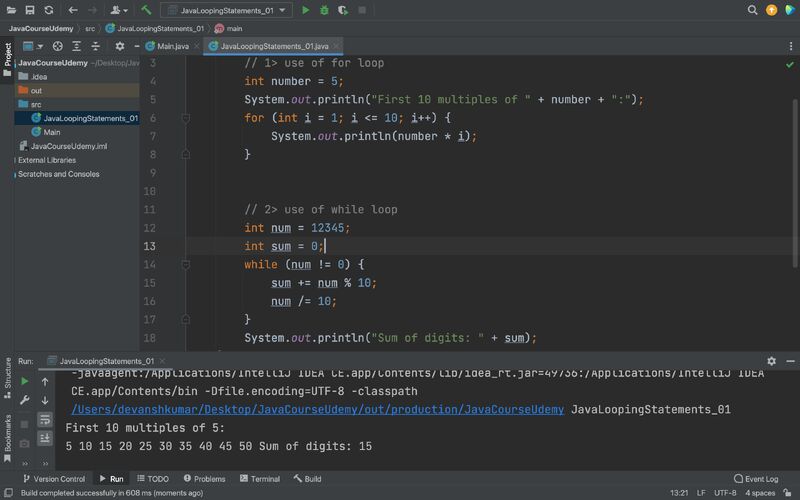Click the Stop square in the top toolbar
This screenshot has width=800, height=500.
362,10
